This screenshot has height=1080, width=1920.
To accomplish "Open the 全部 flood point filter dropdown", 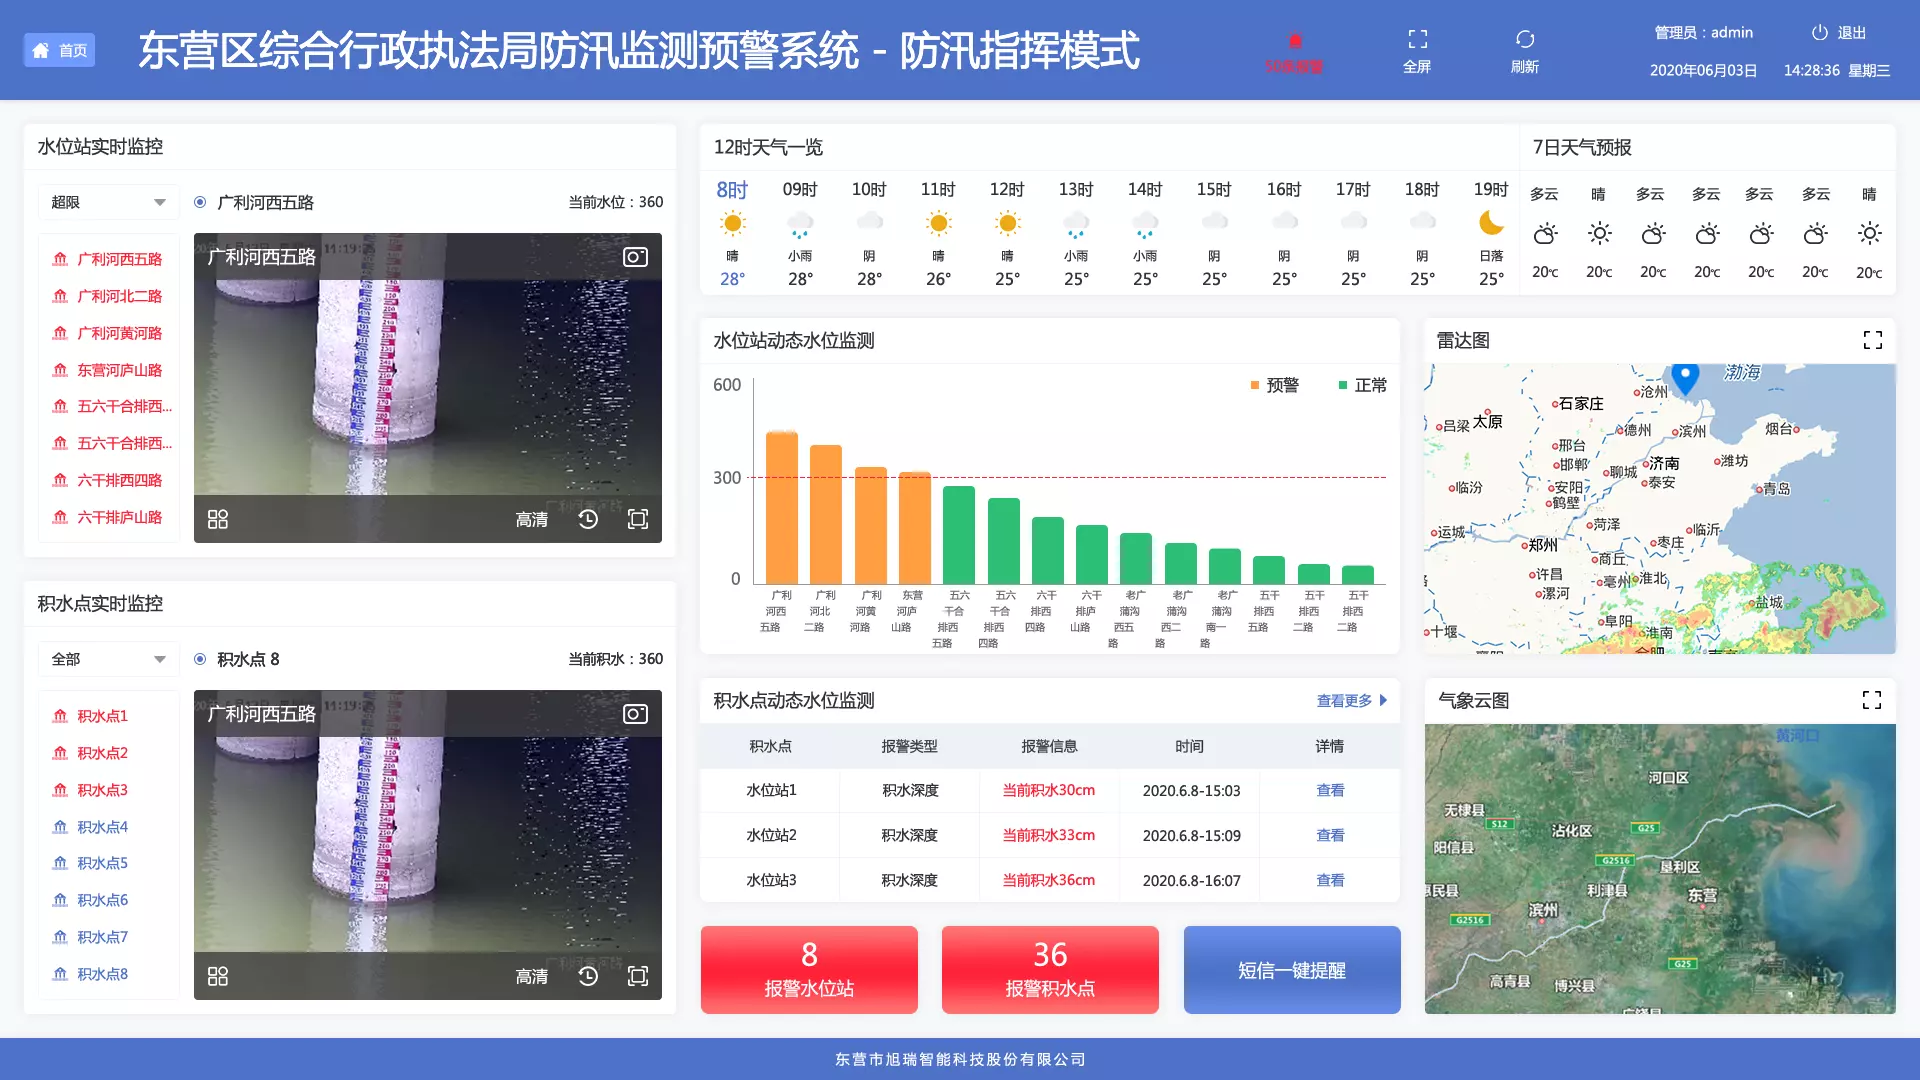I will (x=108, y=659).
